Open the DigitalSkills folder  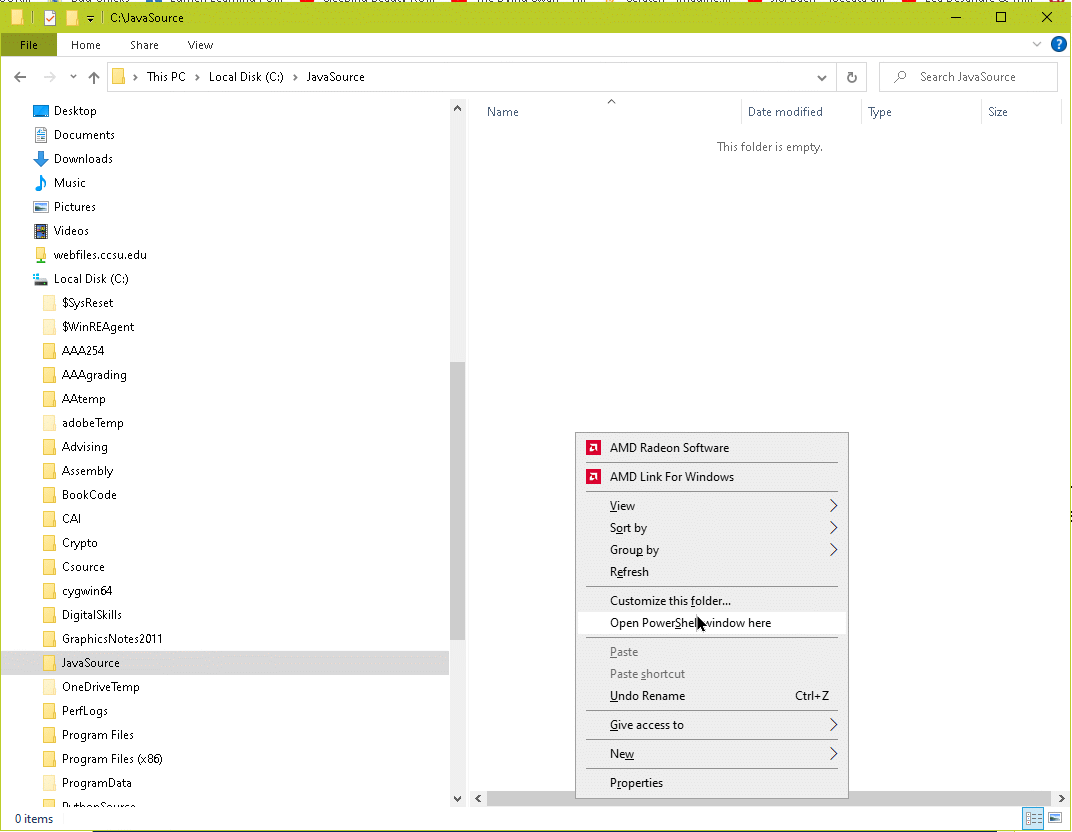click(x=92, y=615)
